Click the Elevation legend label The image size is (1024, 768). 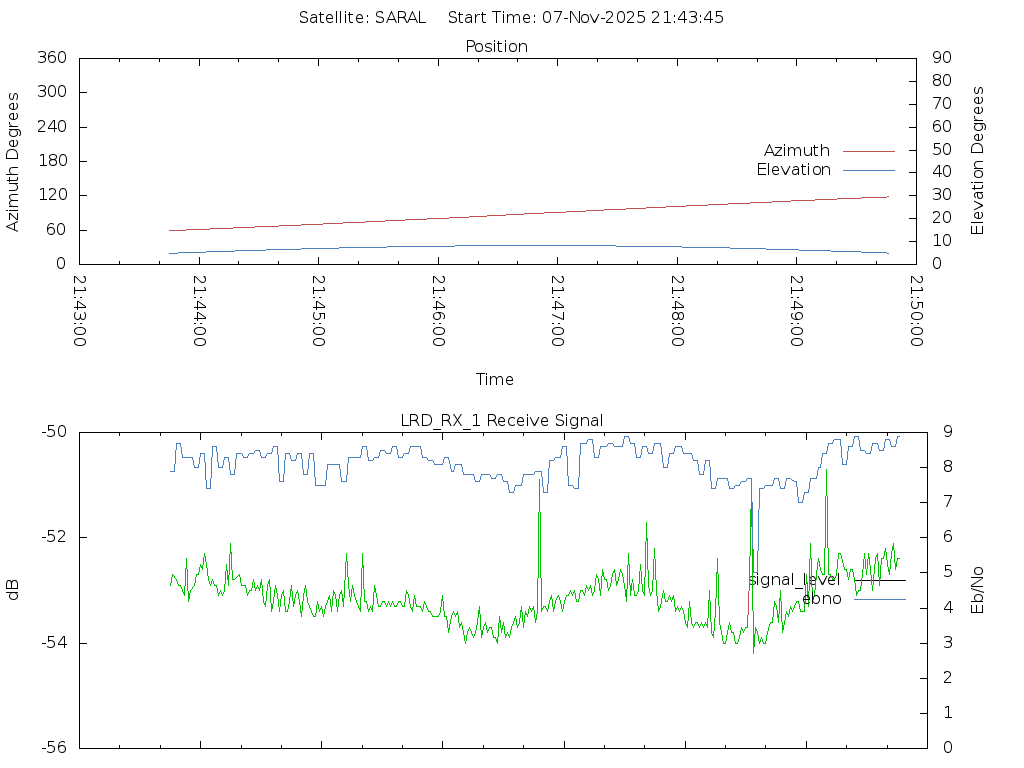793,170
